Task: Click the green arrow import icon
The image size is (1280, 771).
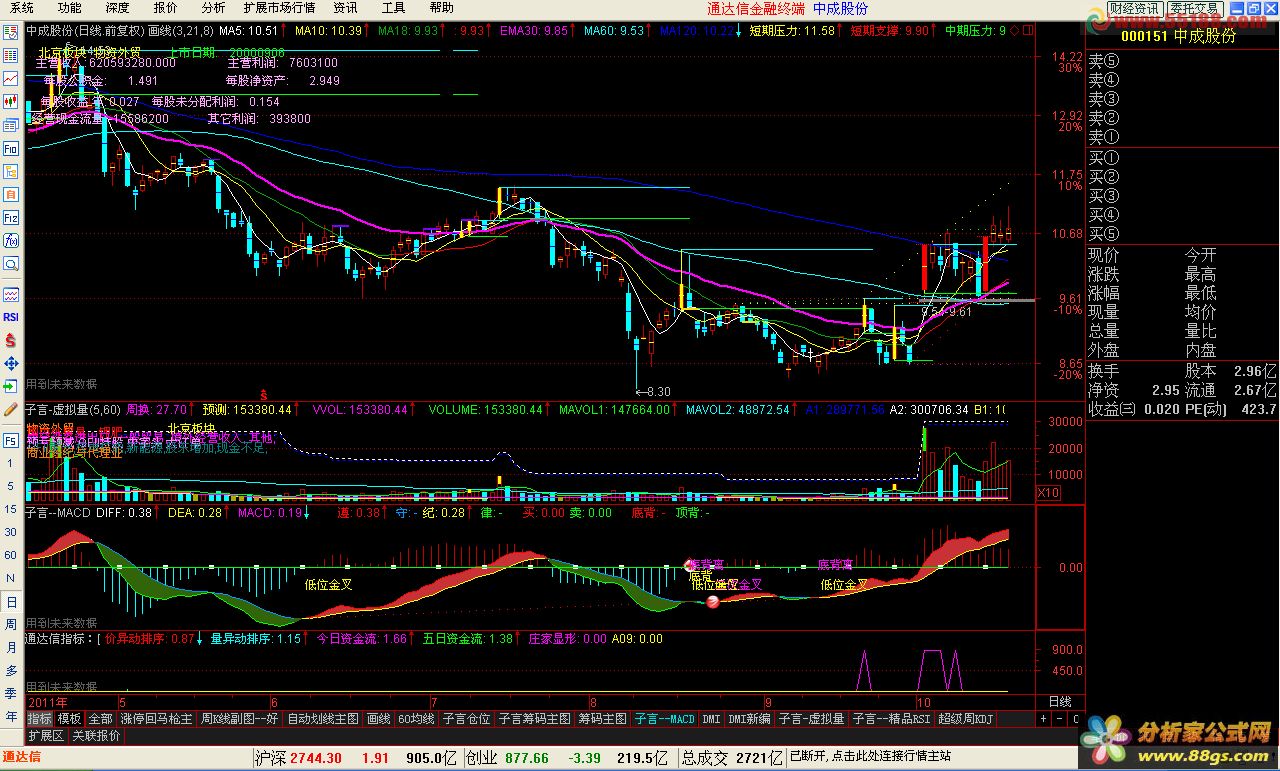Action: pos(11,386)
